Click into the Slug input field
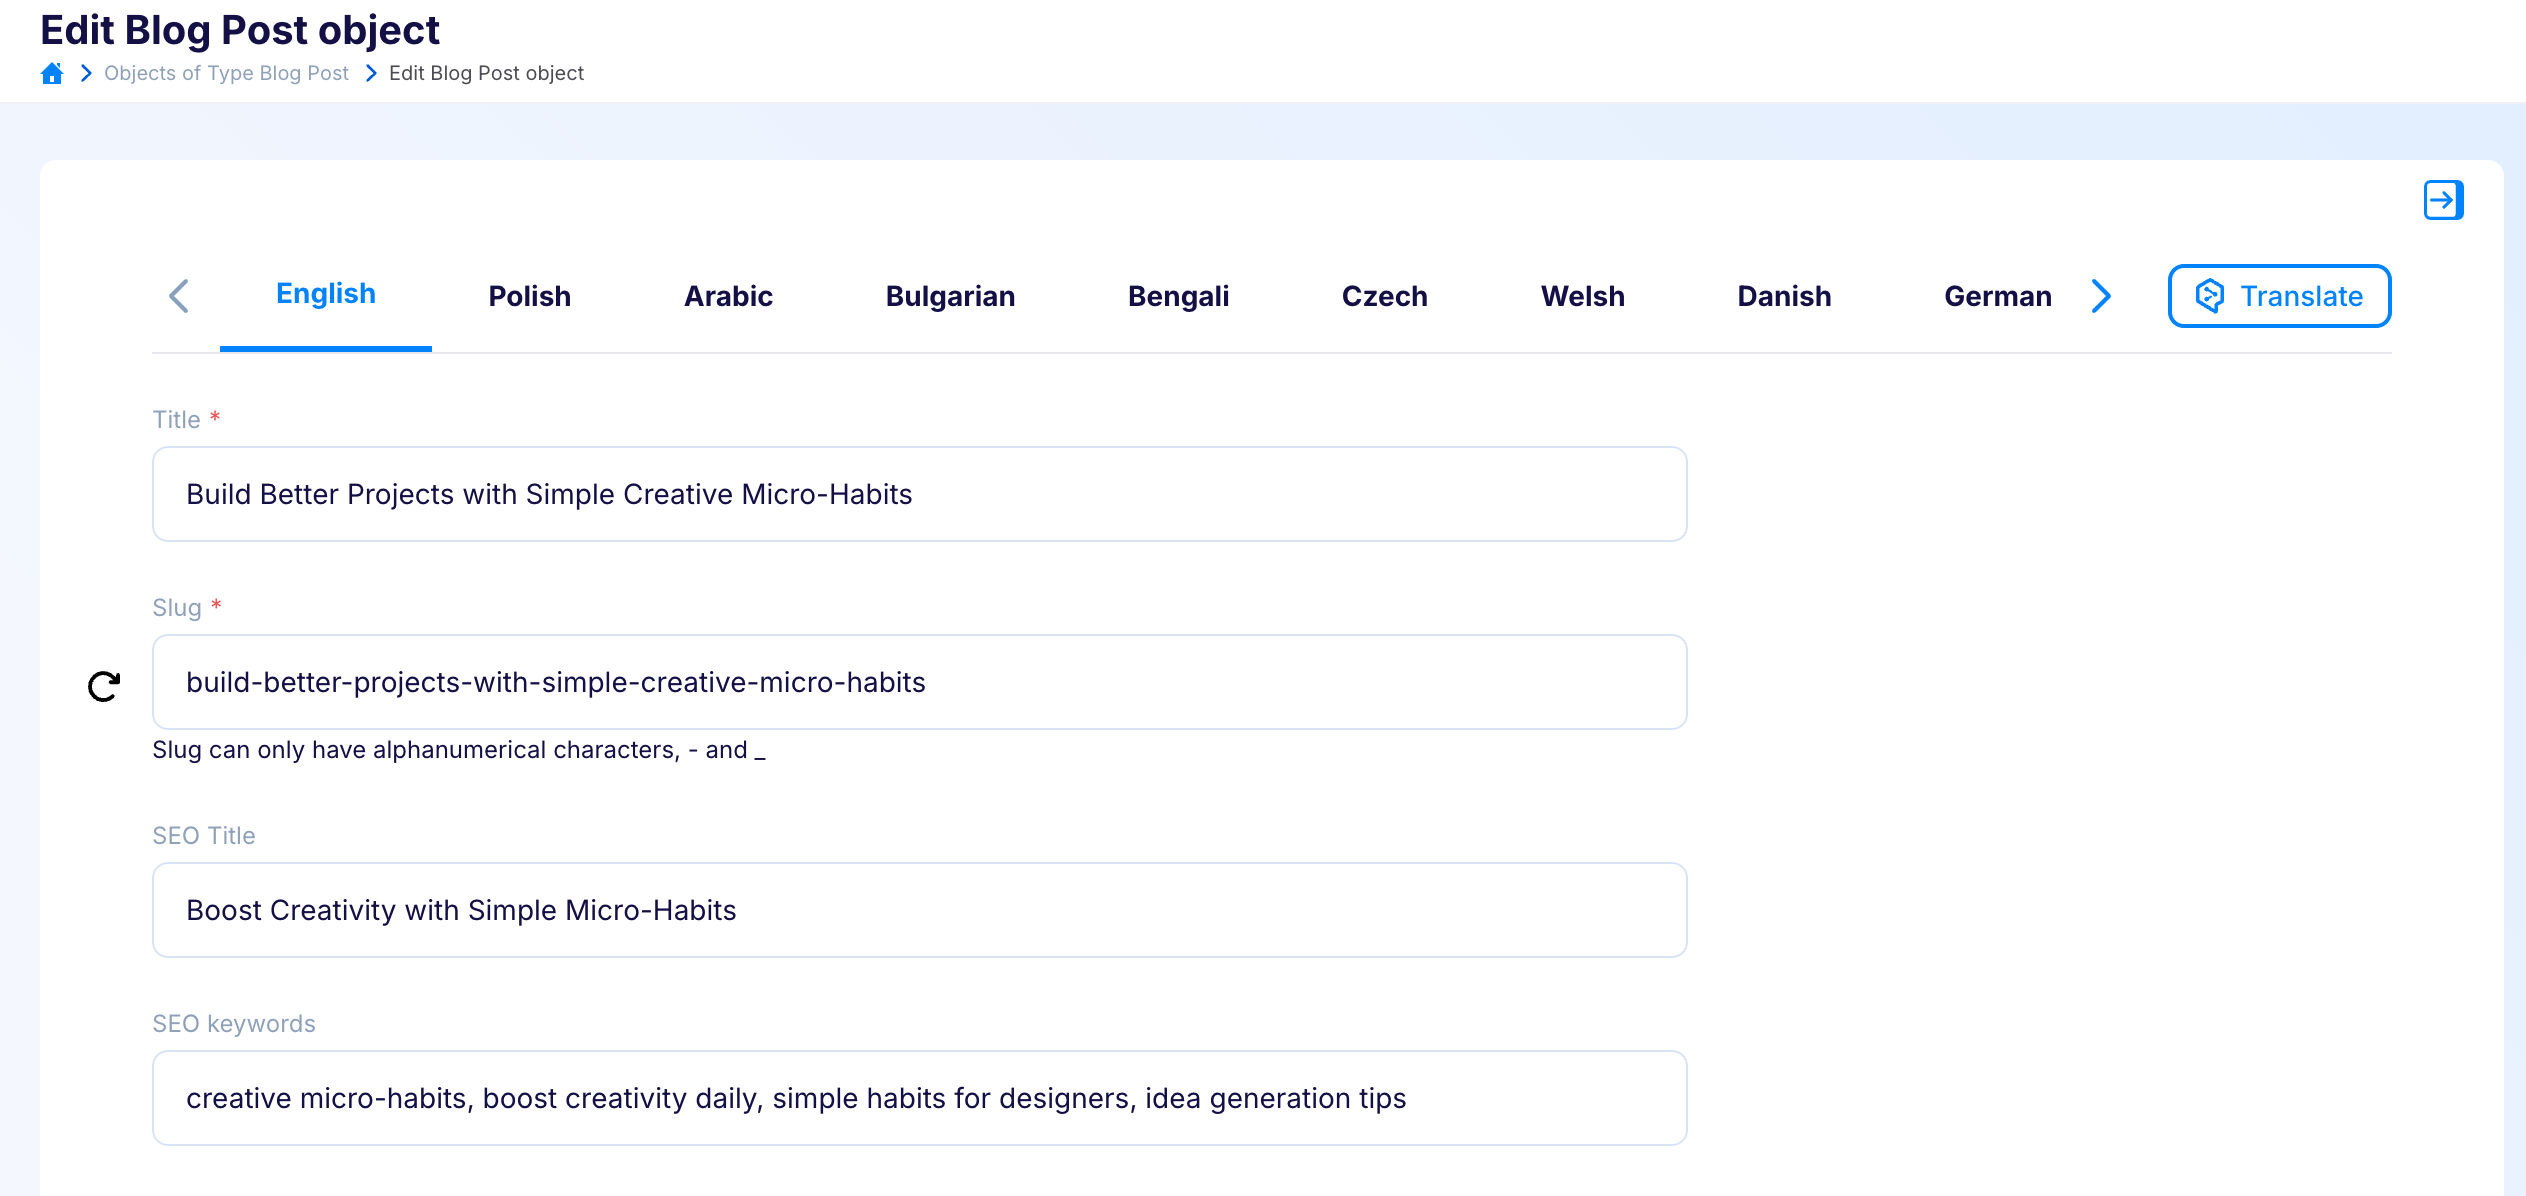This screenshot has height=1196, width=2526. [919, 682]
